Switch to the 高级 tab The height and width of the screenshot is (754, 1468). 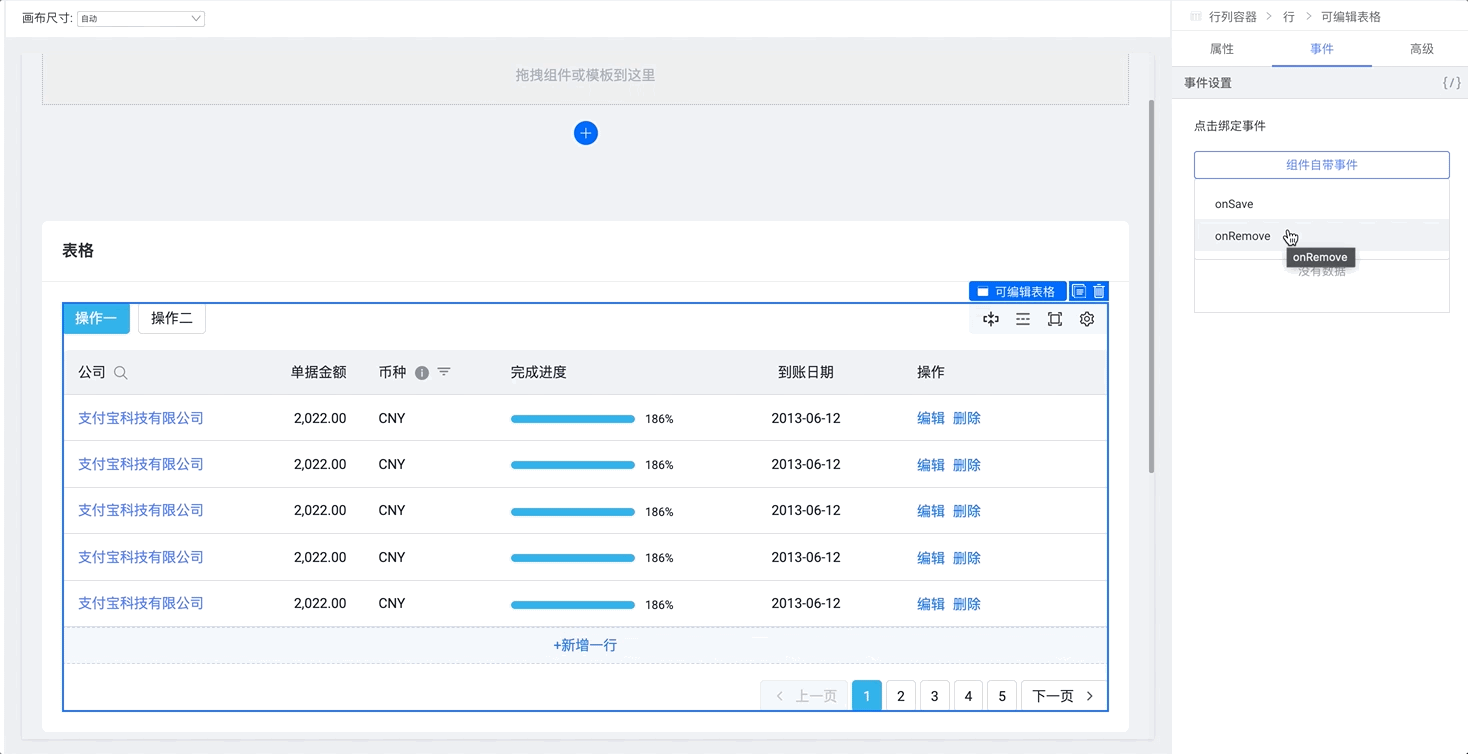coord(1422,49)
